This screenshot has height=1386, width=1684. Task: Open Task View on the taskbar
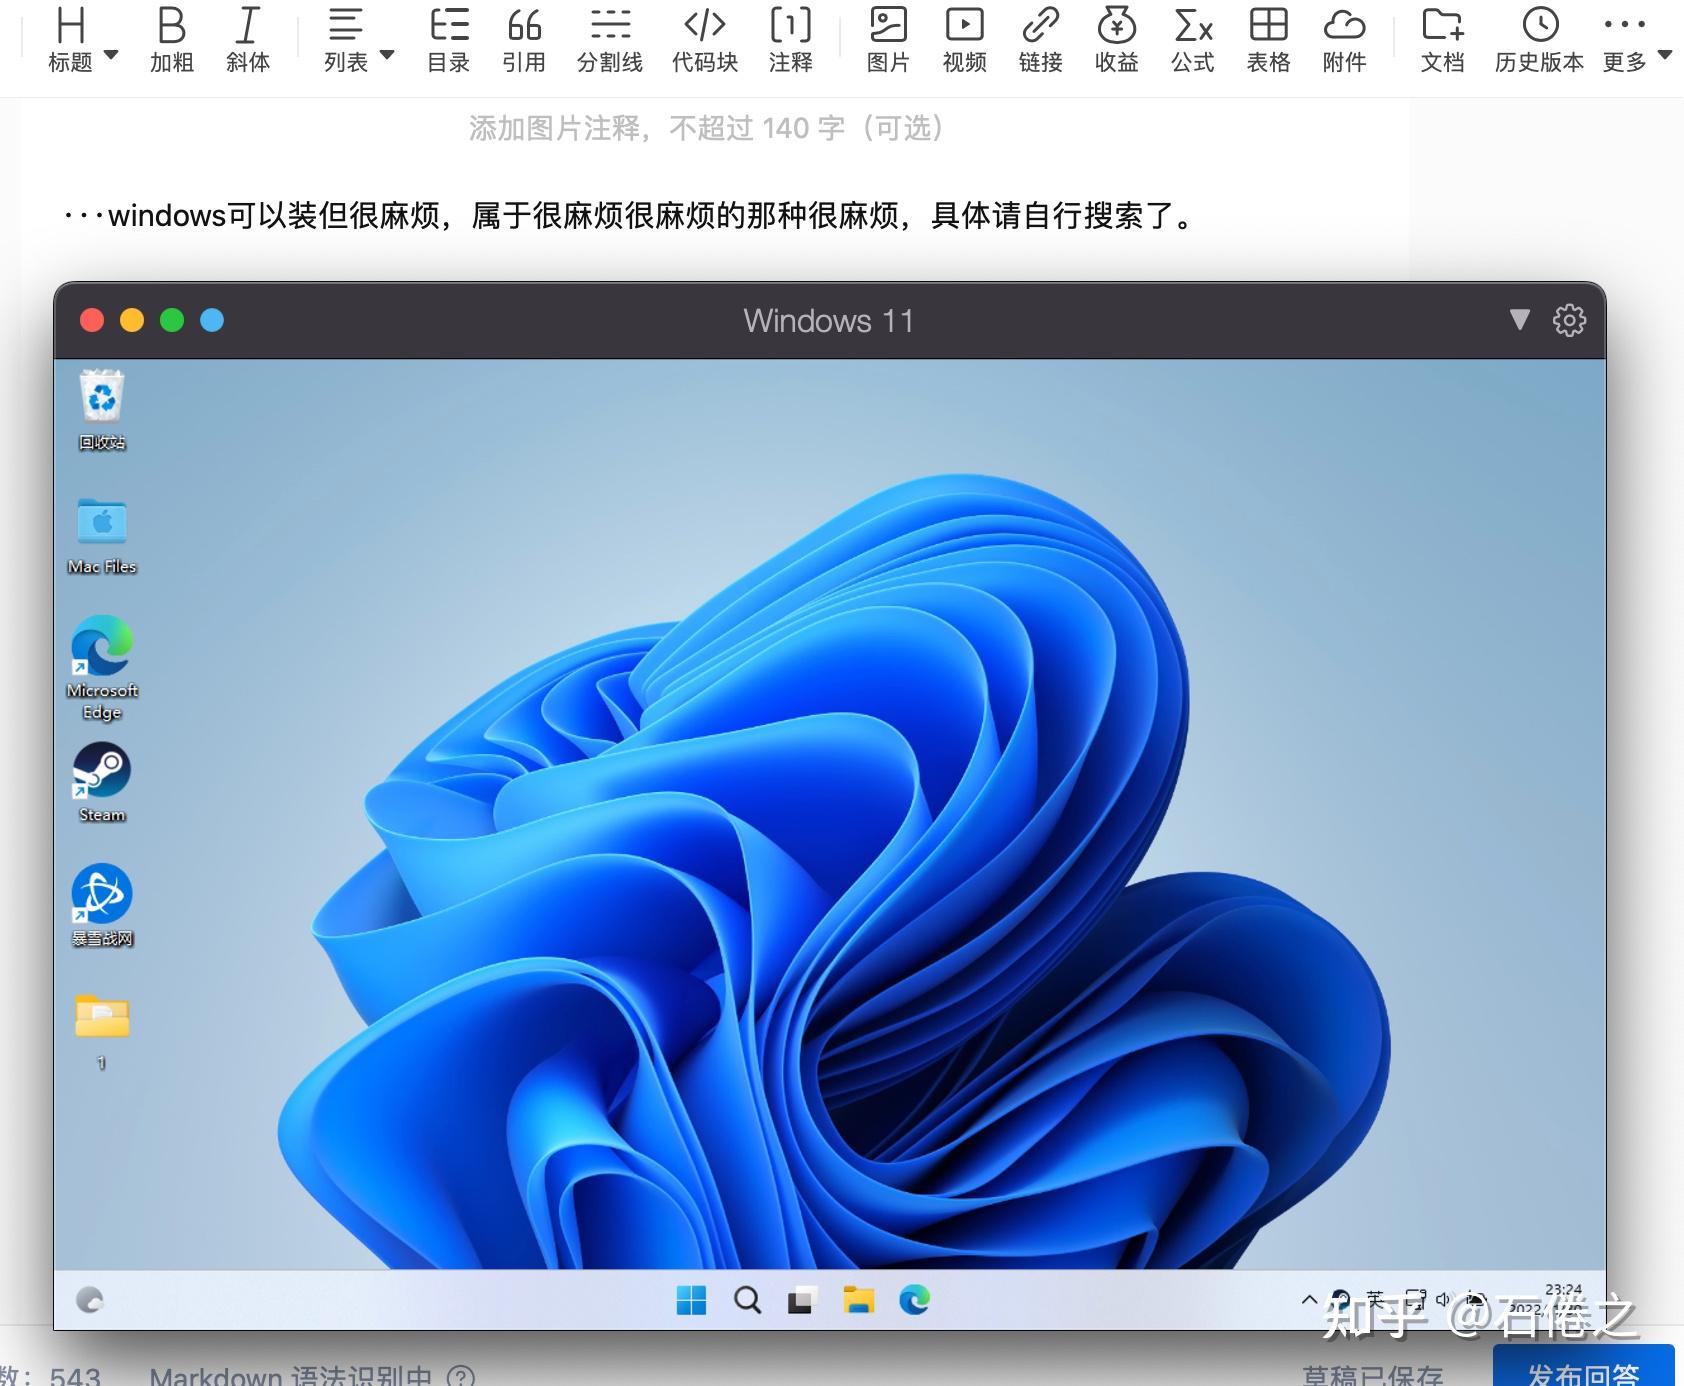pos(802,1300)
